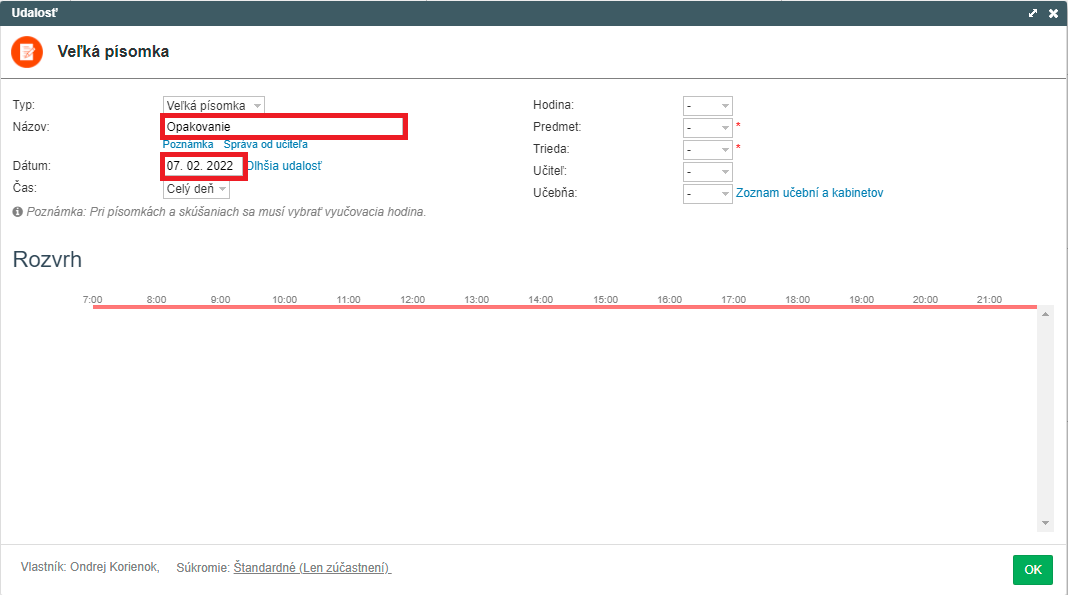Screen dimensions: 1068x595
Task: Open the Typ dropdown Veľká písomka
Action: (214, 106)
